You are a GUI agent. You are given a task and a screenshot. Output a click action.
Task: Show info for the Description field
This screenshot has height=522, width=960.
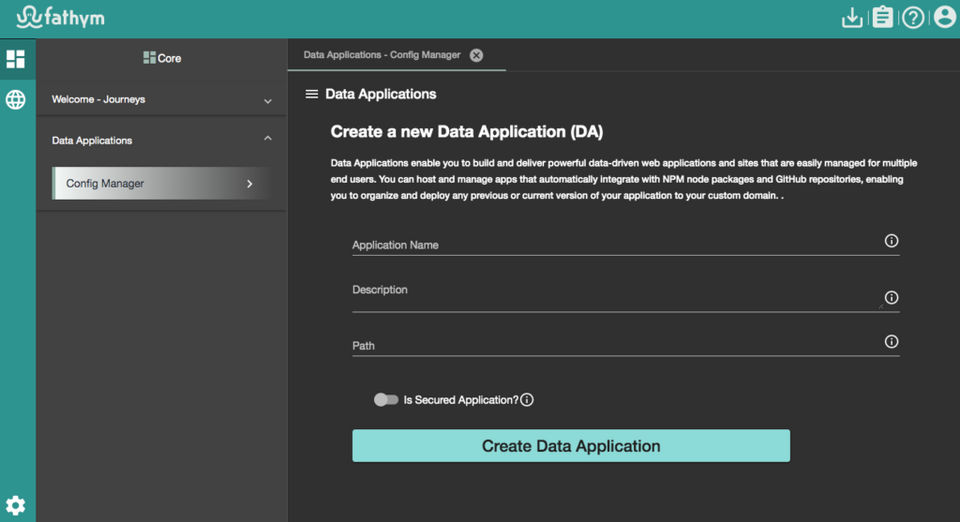pos(892,297)
